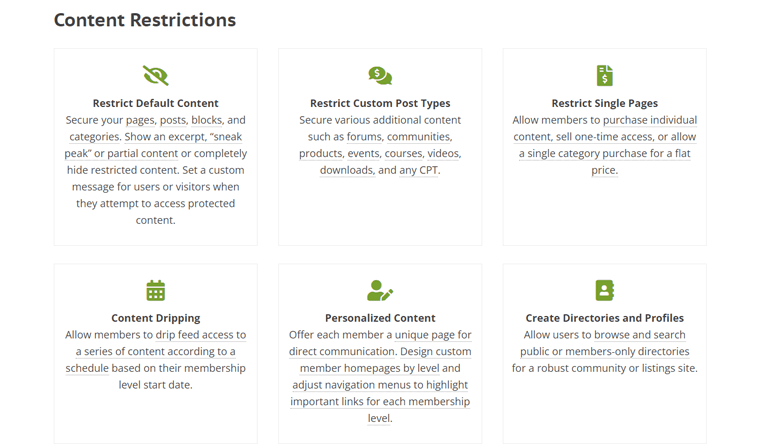The height and width of the screenshot is (448, 760).
Task: Select the Restrict Single Pages heading
Action: (x=604, y=103)
